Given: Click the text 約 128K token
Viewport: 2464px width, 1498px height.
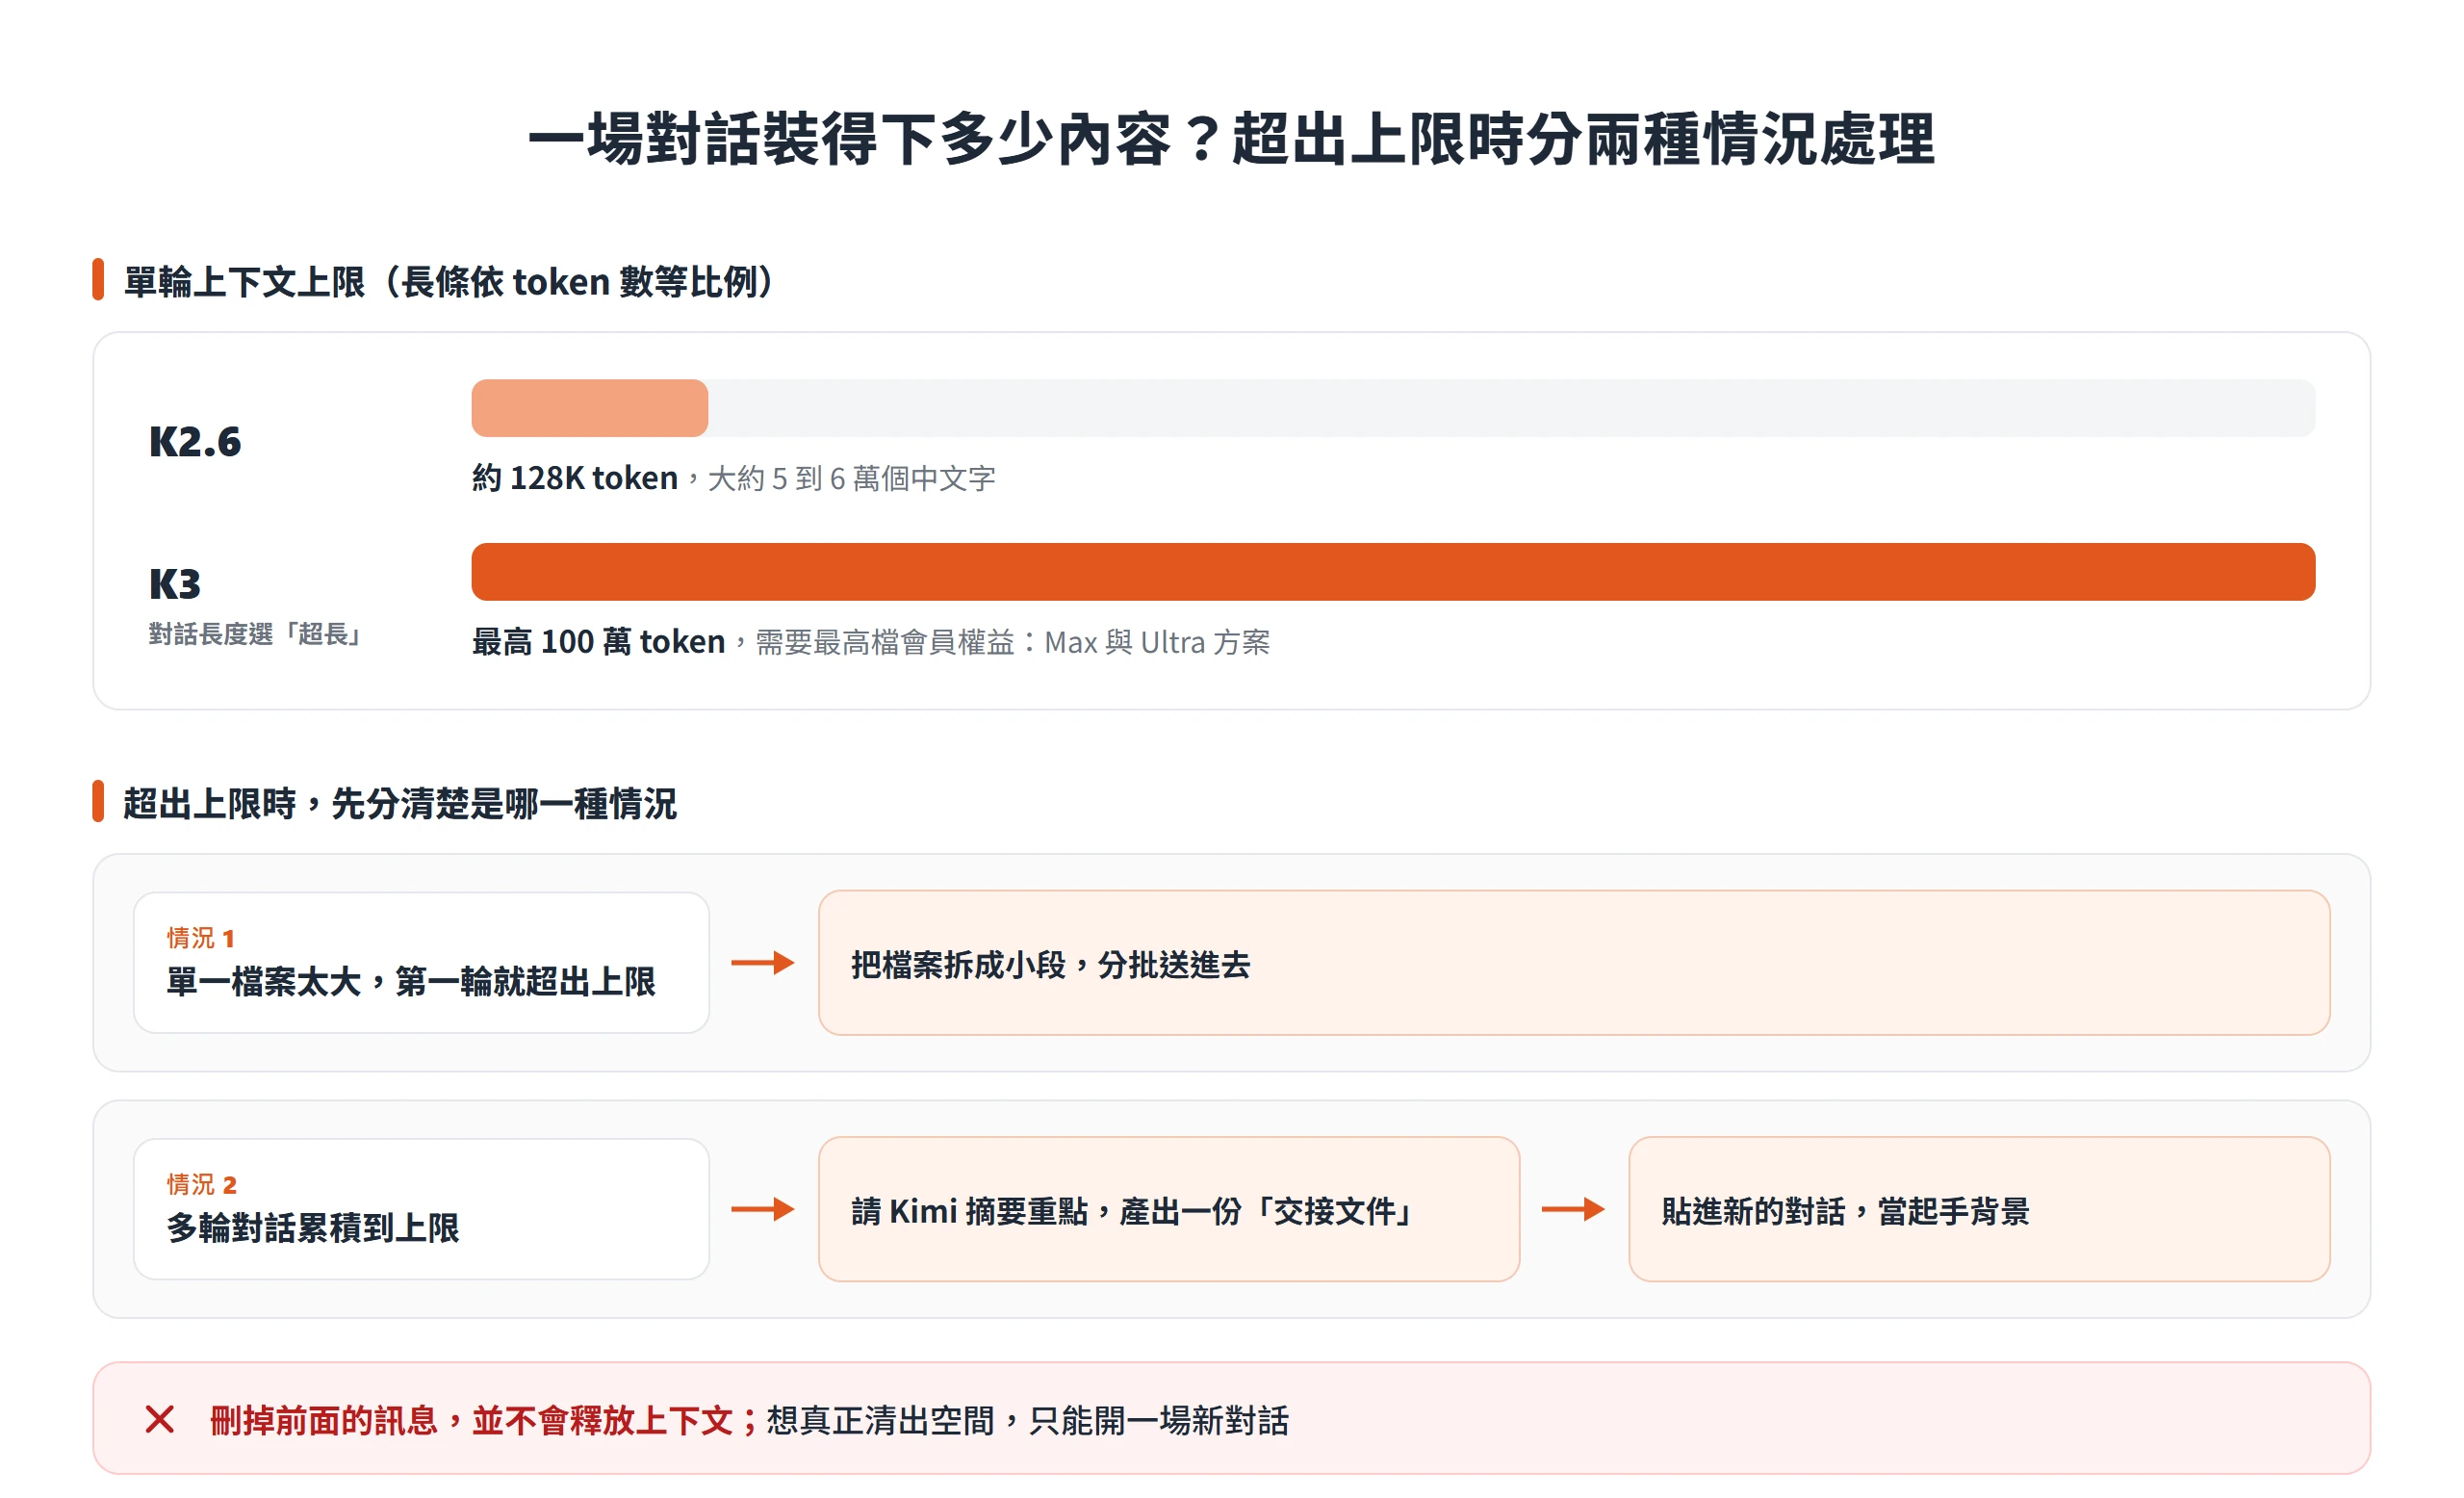Looking at the screenshot, I should point(575,478).
